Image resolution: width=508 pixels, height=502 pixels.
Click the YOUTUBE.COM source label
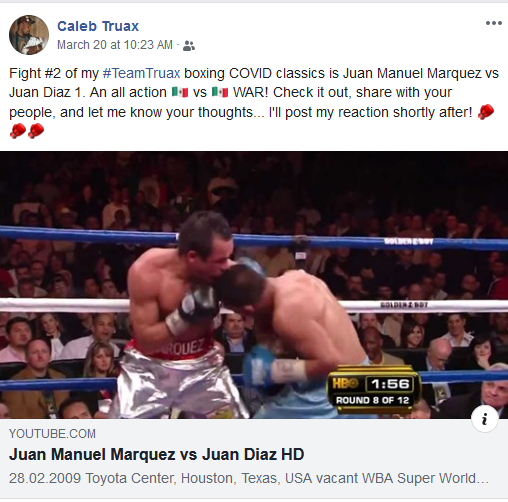52,434
